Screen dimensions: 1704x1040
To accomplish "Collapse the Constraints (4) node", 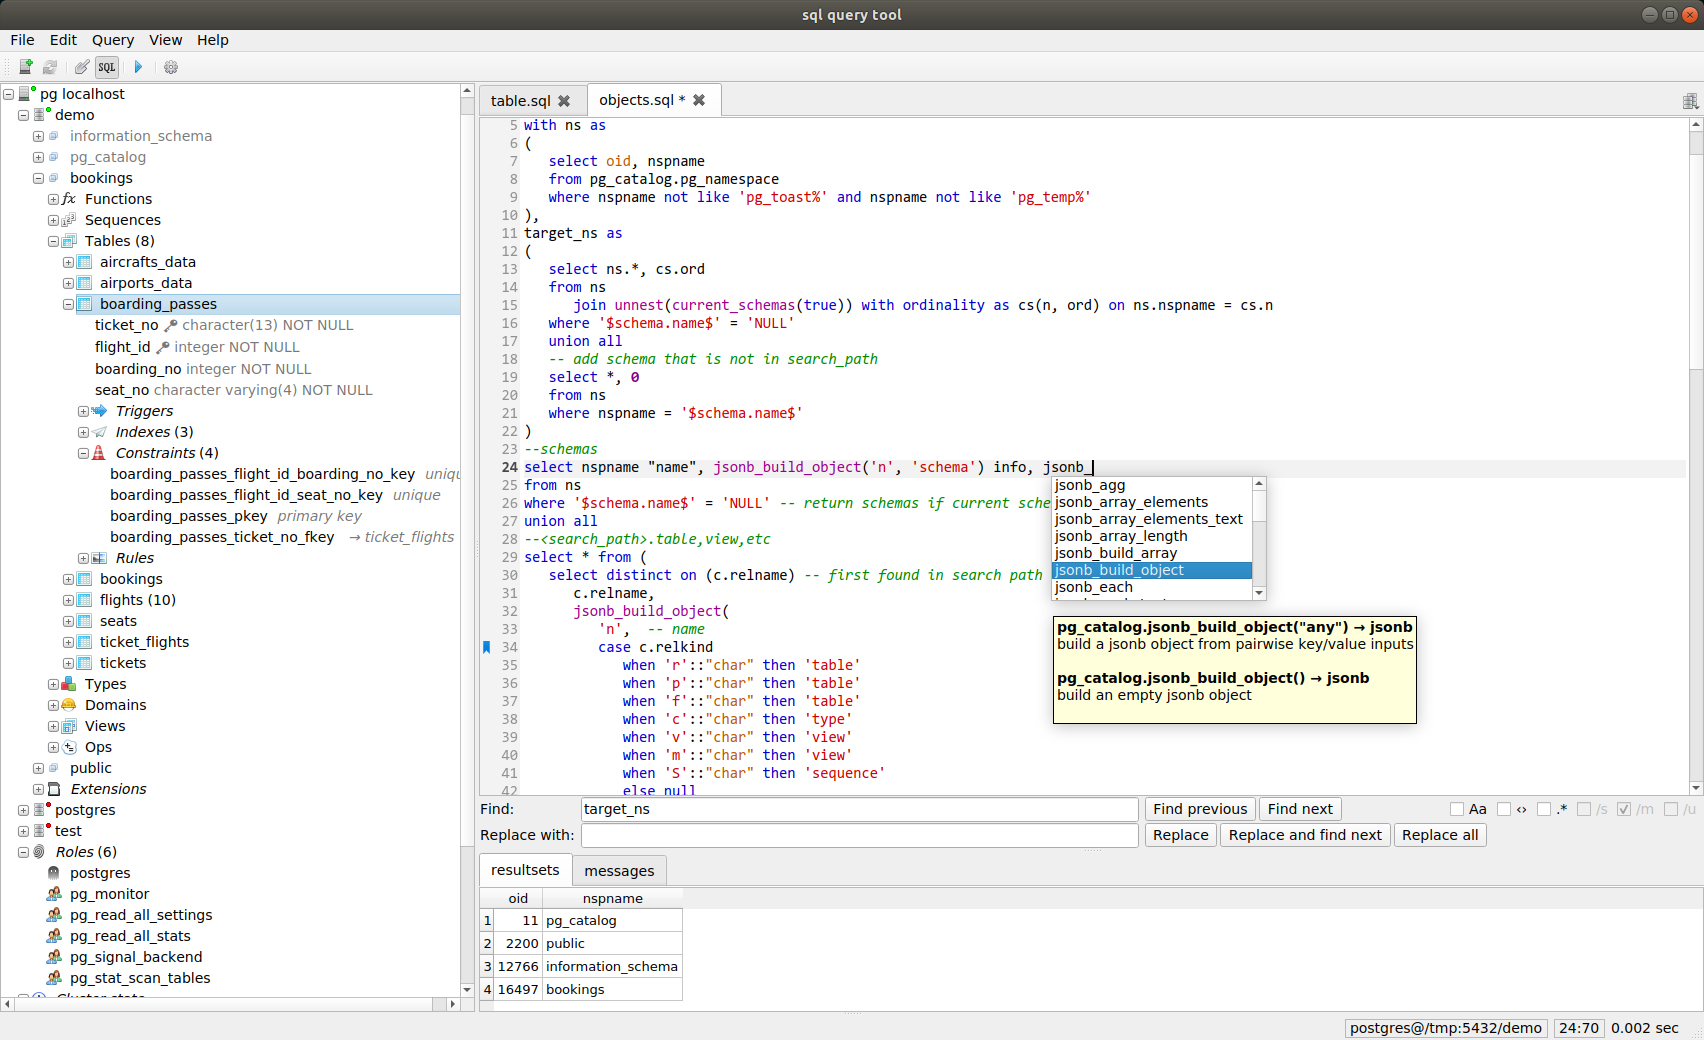I will pos(83,453).
